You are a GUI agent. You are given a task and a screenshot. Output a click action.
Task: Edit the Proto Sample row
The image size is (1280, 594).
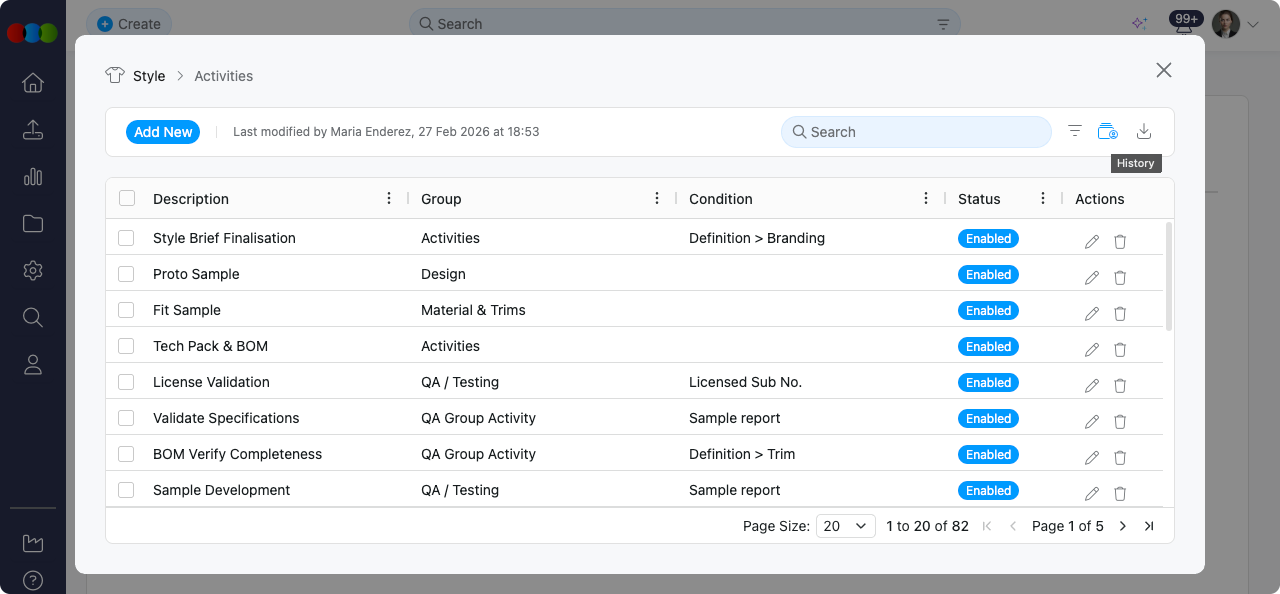pos(1091,277)
